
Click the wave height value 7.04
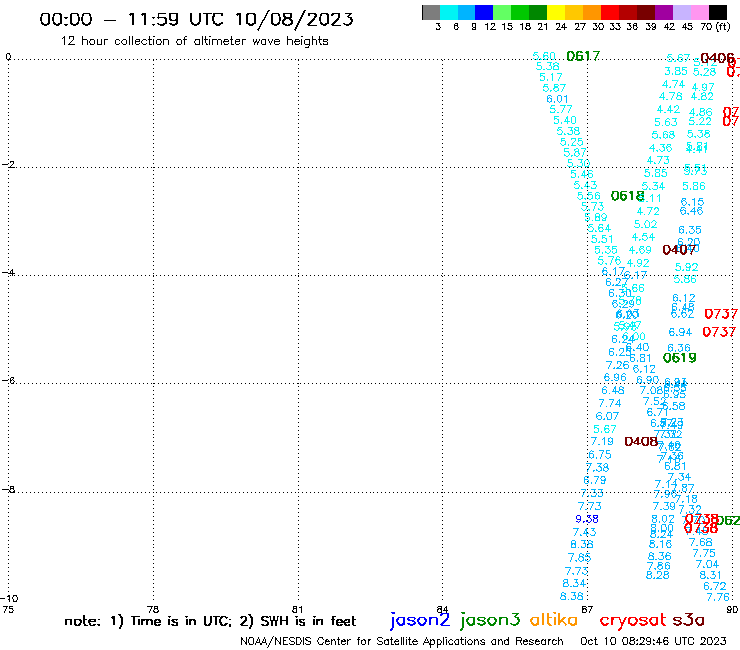(x=707, y=564)
